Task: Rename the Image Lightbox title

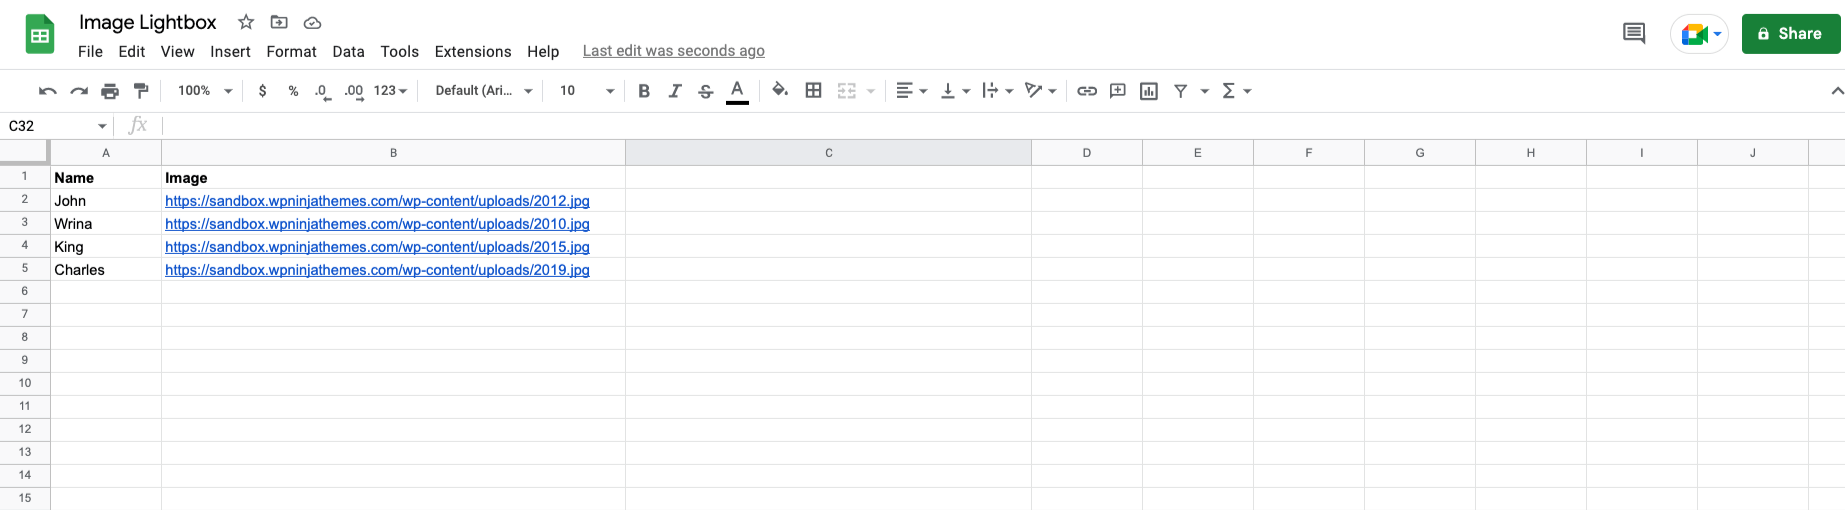Action: (148, 22)
